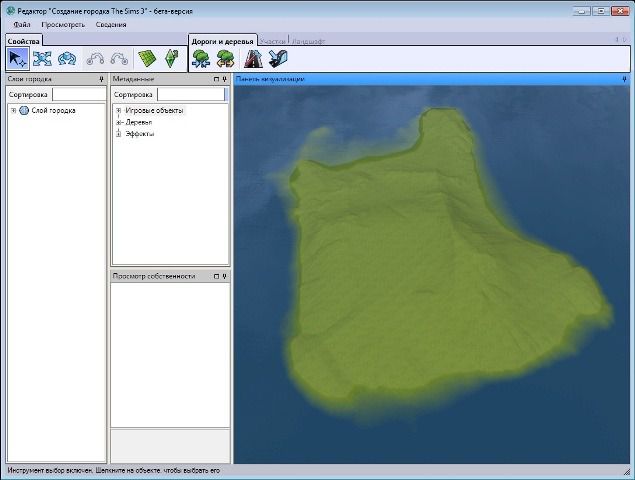Click the blue sidewalk tool icon
This screenshot has width=635, height=480.
coord(278,59)
